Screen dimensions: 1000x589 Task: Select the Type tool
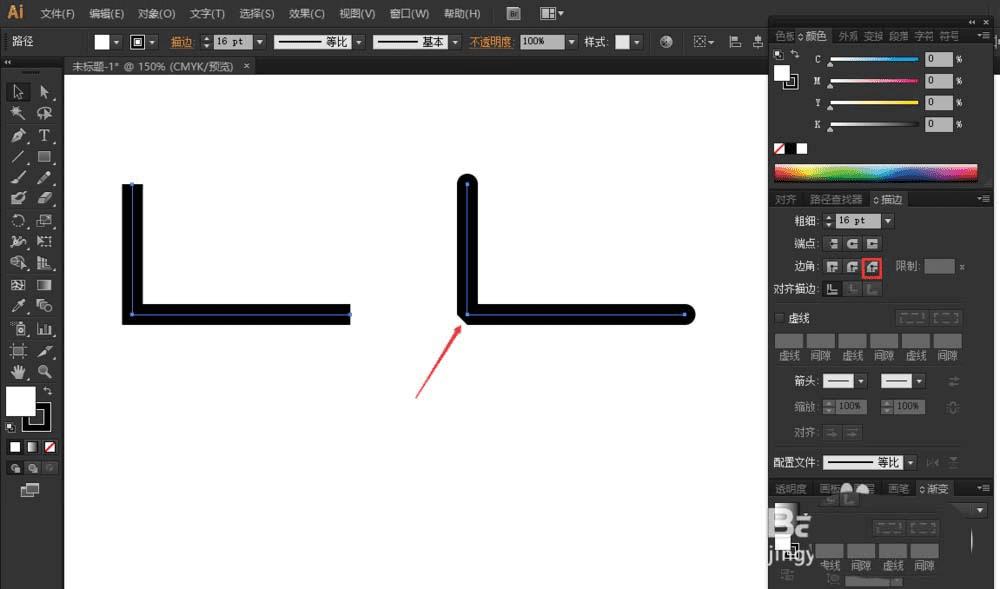tap(45, 134)
